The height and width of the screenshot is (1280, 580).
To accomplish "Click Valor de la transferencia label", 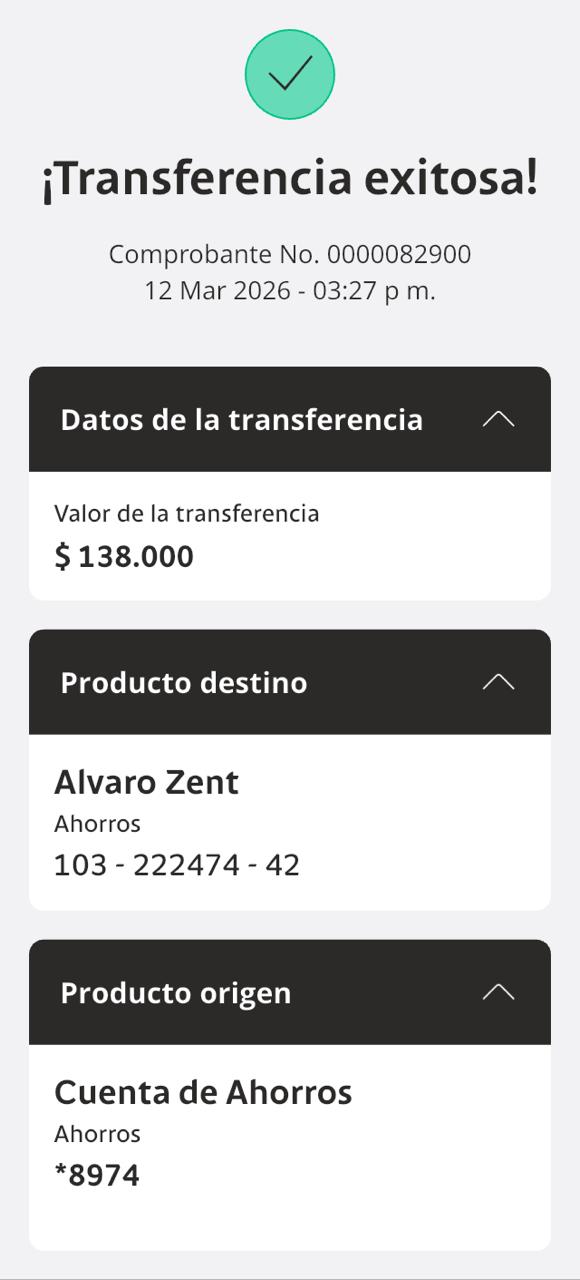I will (x=186, y=513).
